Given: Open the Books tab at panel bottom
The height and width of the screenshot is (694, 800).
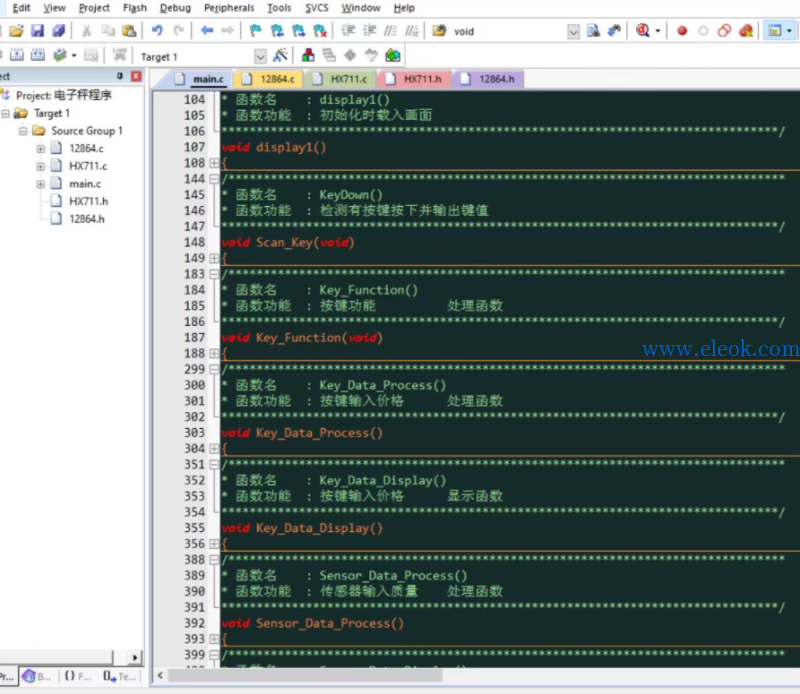Looking at the screenshot, I should click(37, 677).
